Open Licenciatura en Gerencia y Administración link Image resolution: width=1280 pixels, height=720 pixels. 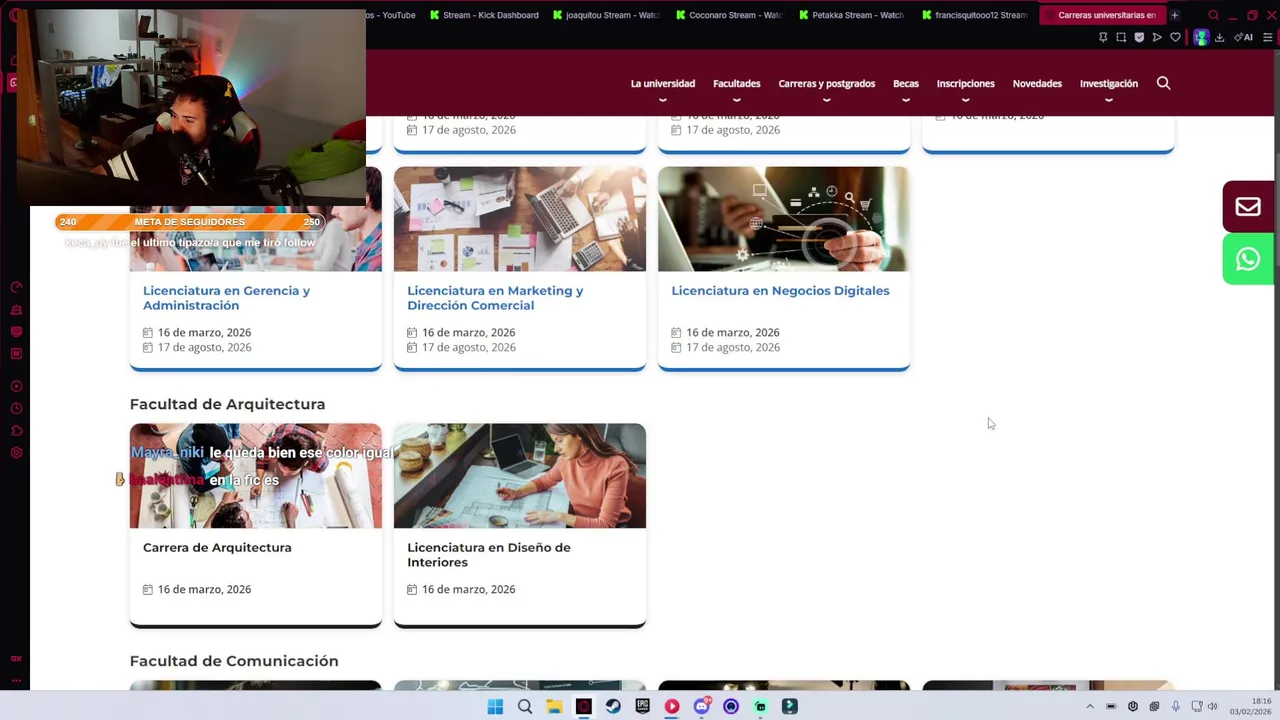tap(226, 298)
